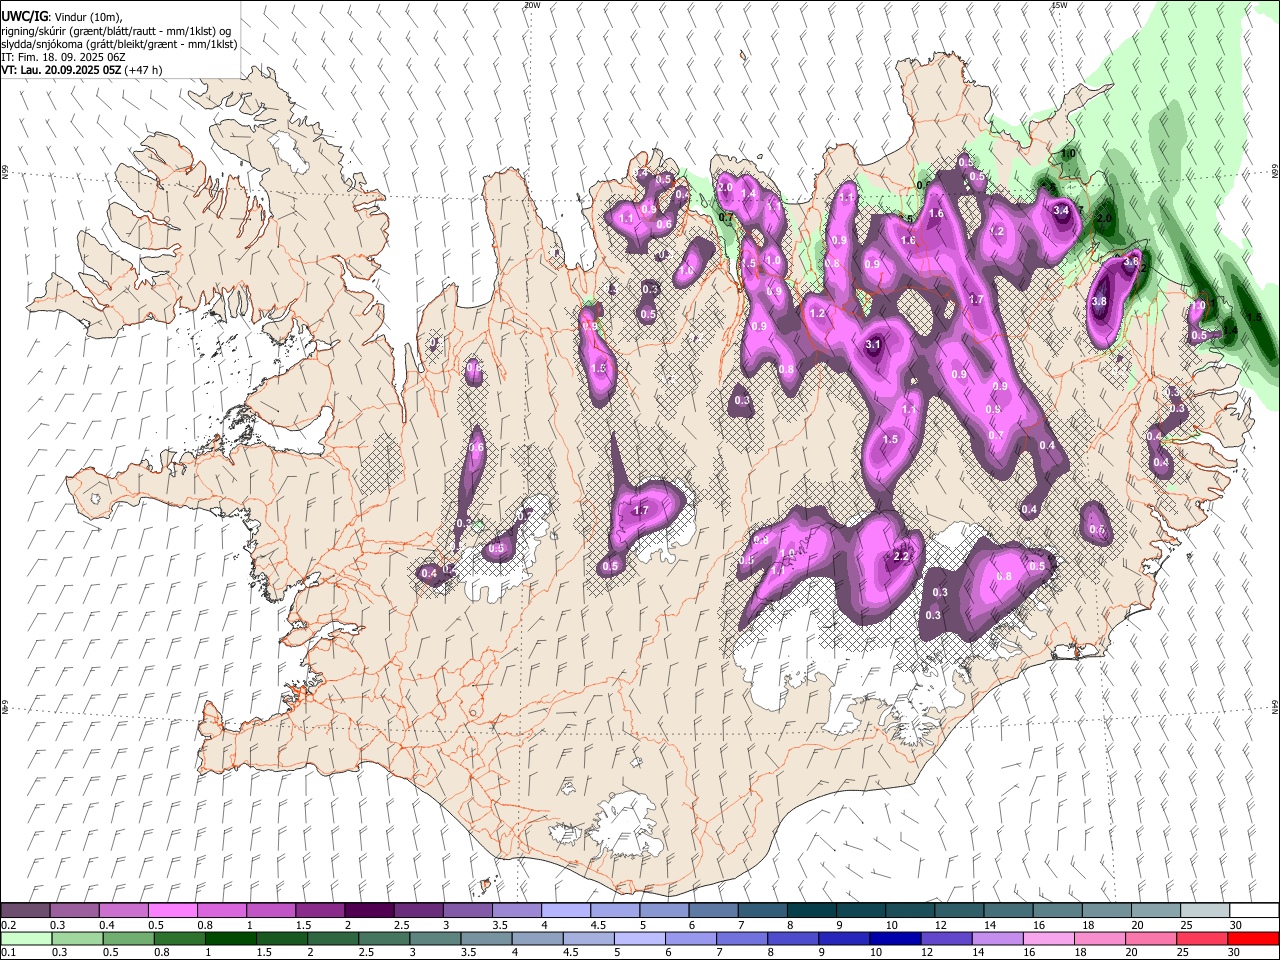Click the lower legend swatch between 10 and 12
Screen dimensions: 1280x960
(895, 938)
